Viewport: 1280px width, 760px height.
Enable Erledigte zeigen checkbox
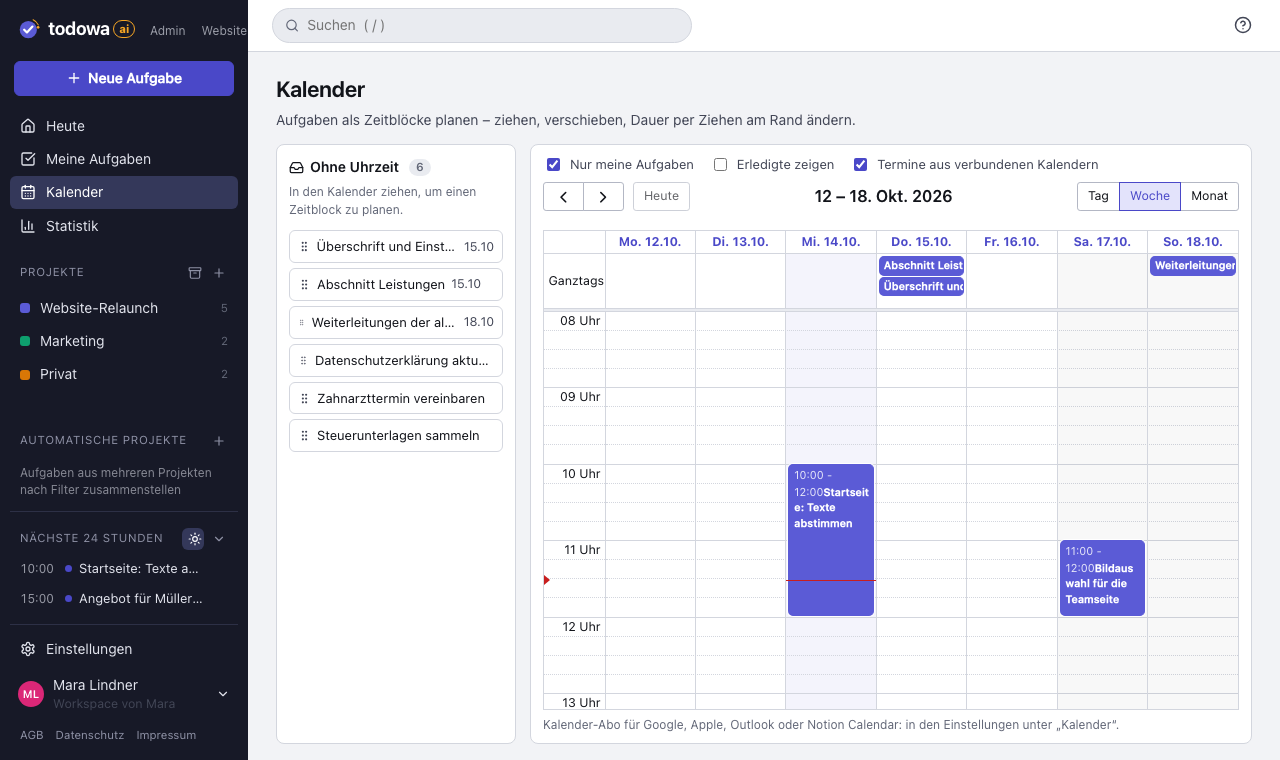pos(720,164)
